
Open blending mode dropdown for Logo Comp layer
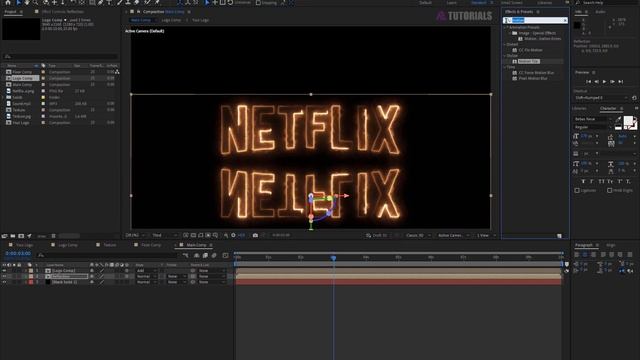[x=146, y=271]
